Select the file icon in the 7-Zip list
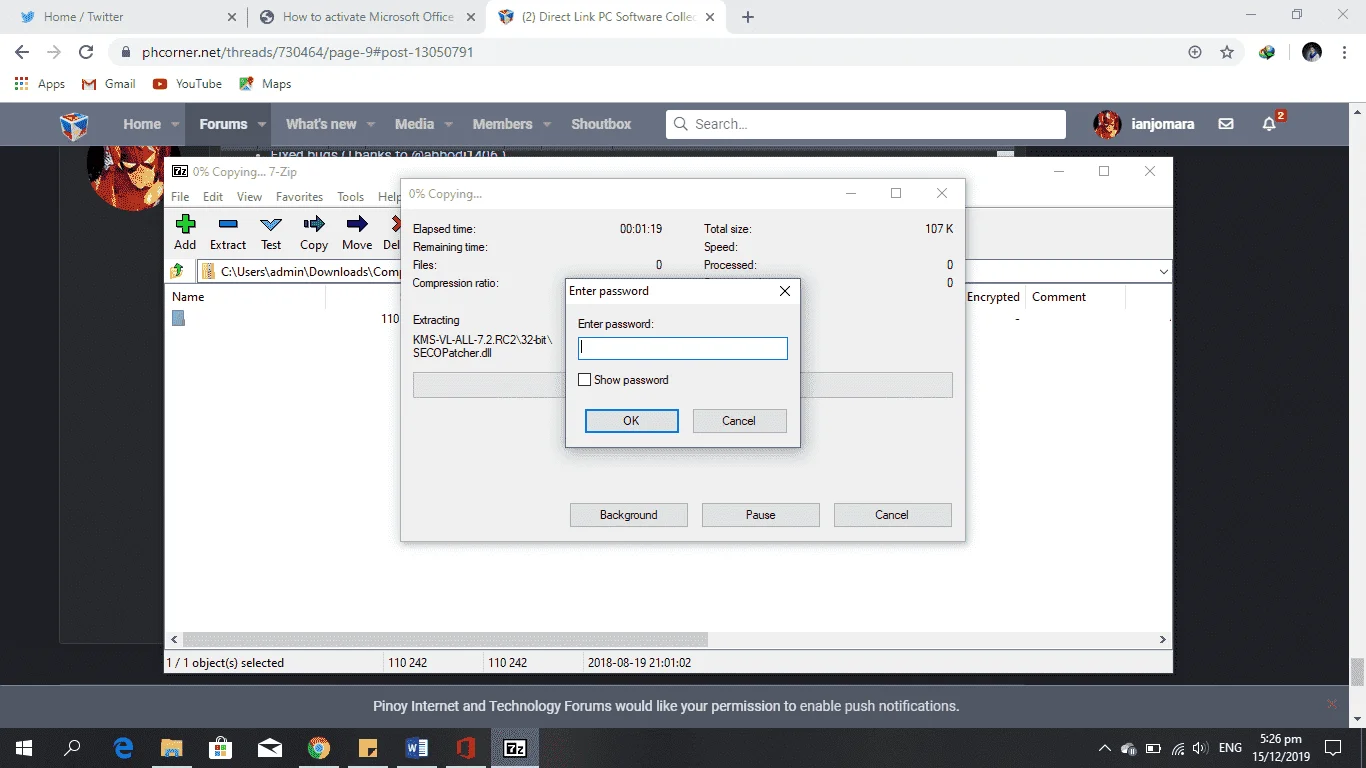Viewport: 1366px width, 768px height. point(178,318)
